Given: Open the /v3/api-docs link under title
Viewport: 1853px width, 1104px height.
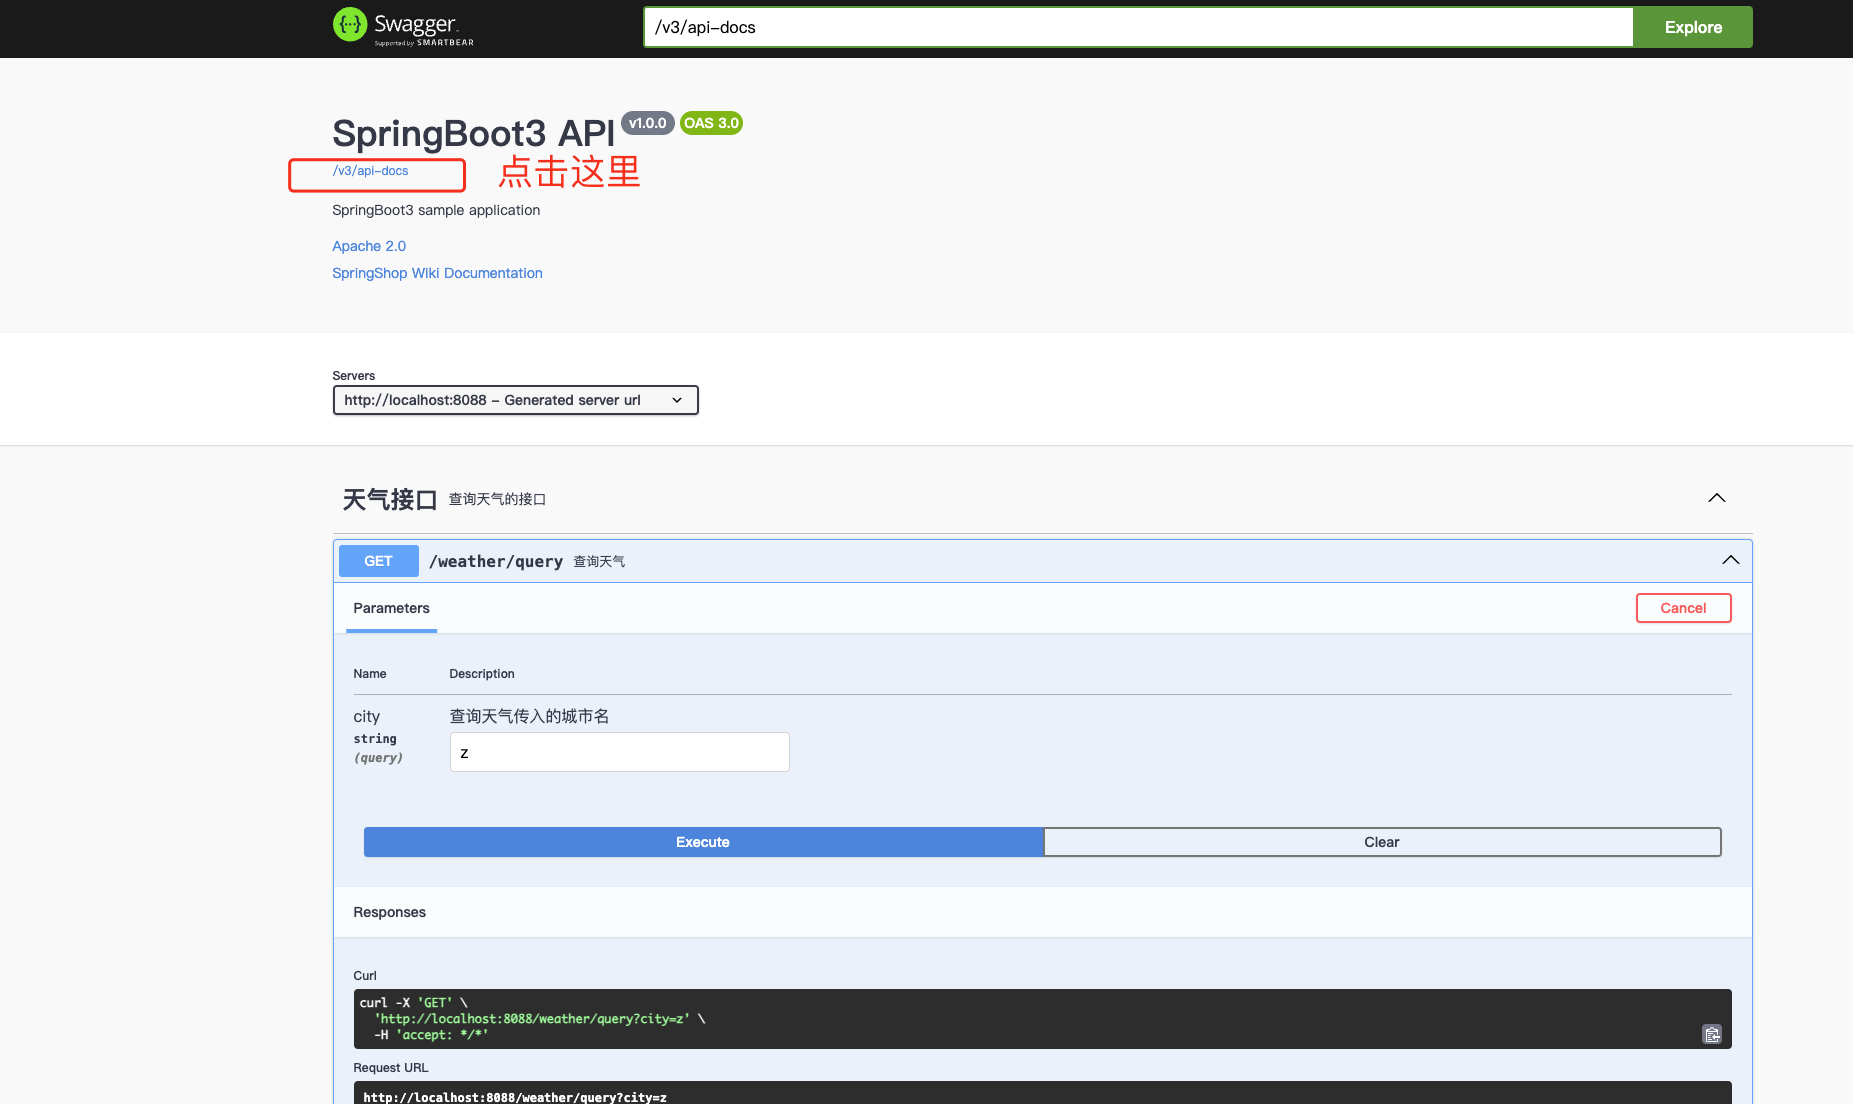Looking at the screenshot, I should pos(370,171).
